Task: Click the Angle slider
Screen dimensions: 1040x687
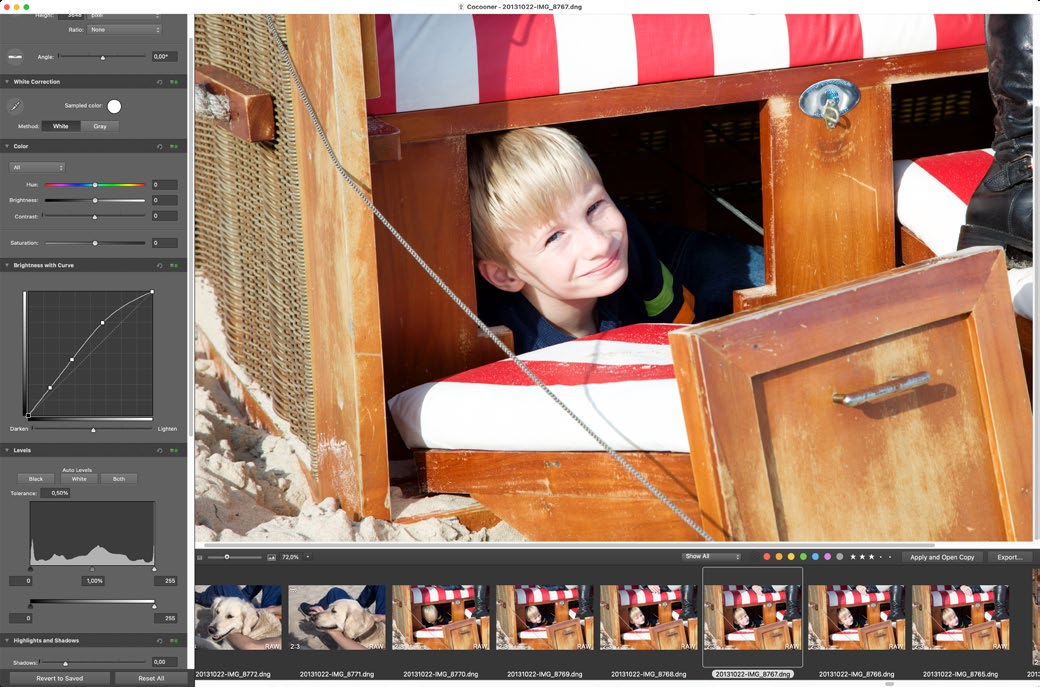Action: coord(102,57)
